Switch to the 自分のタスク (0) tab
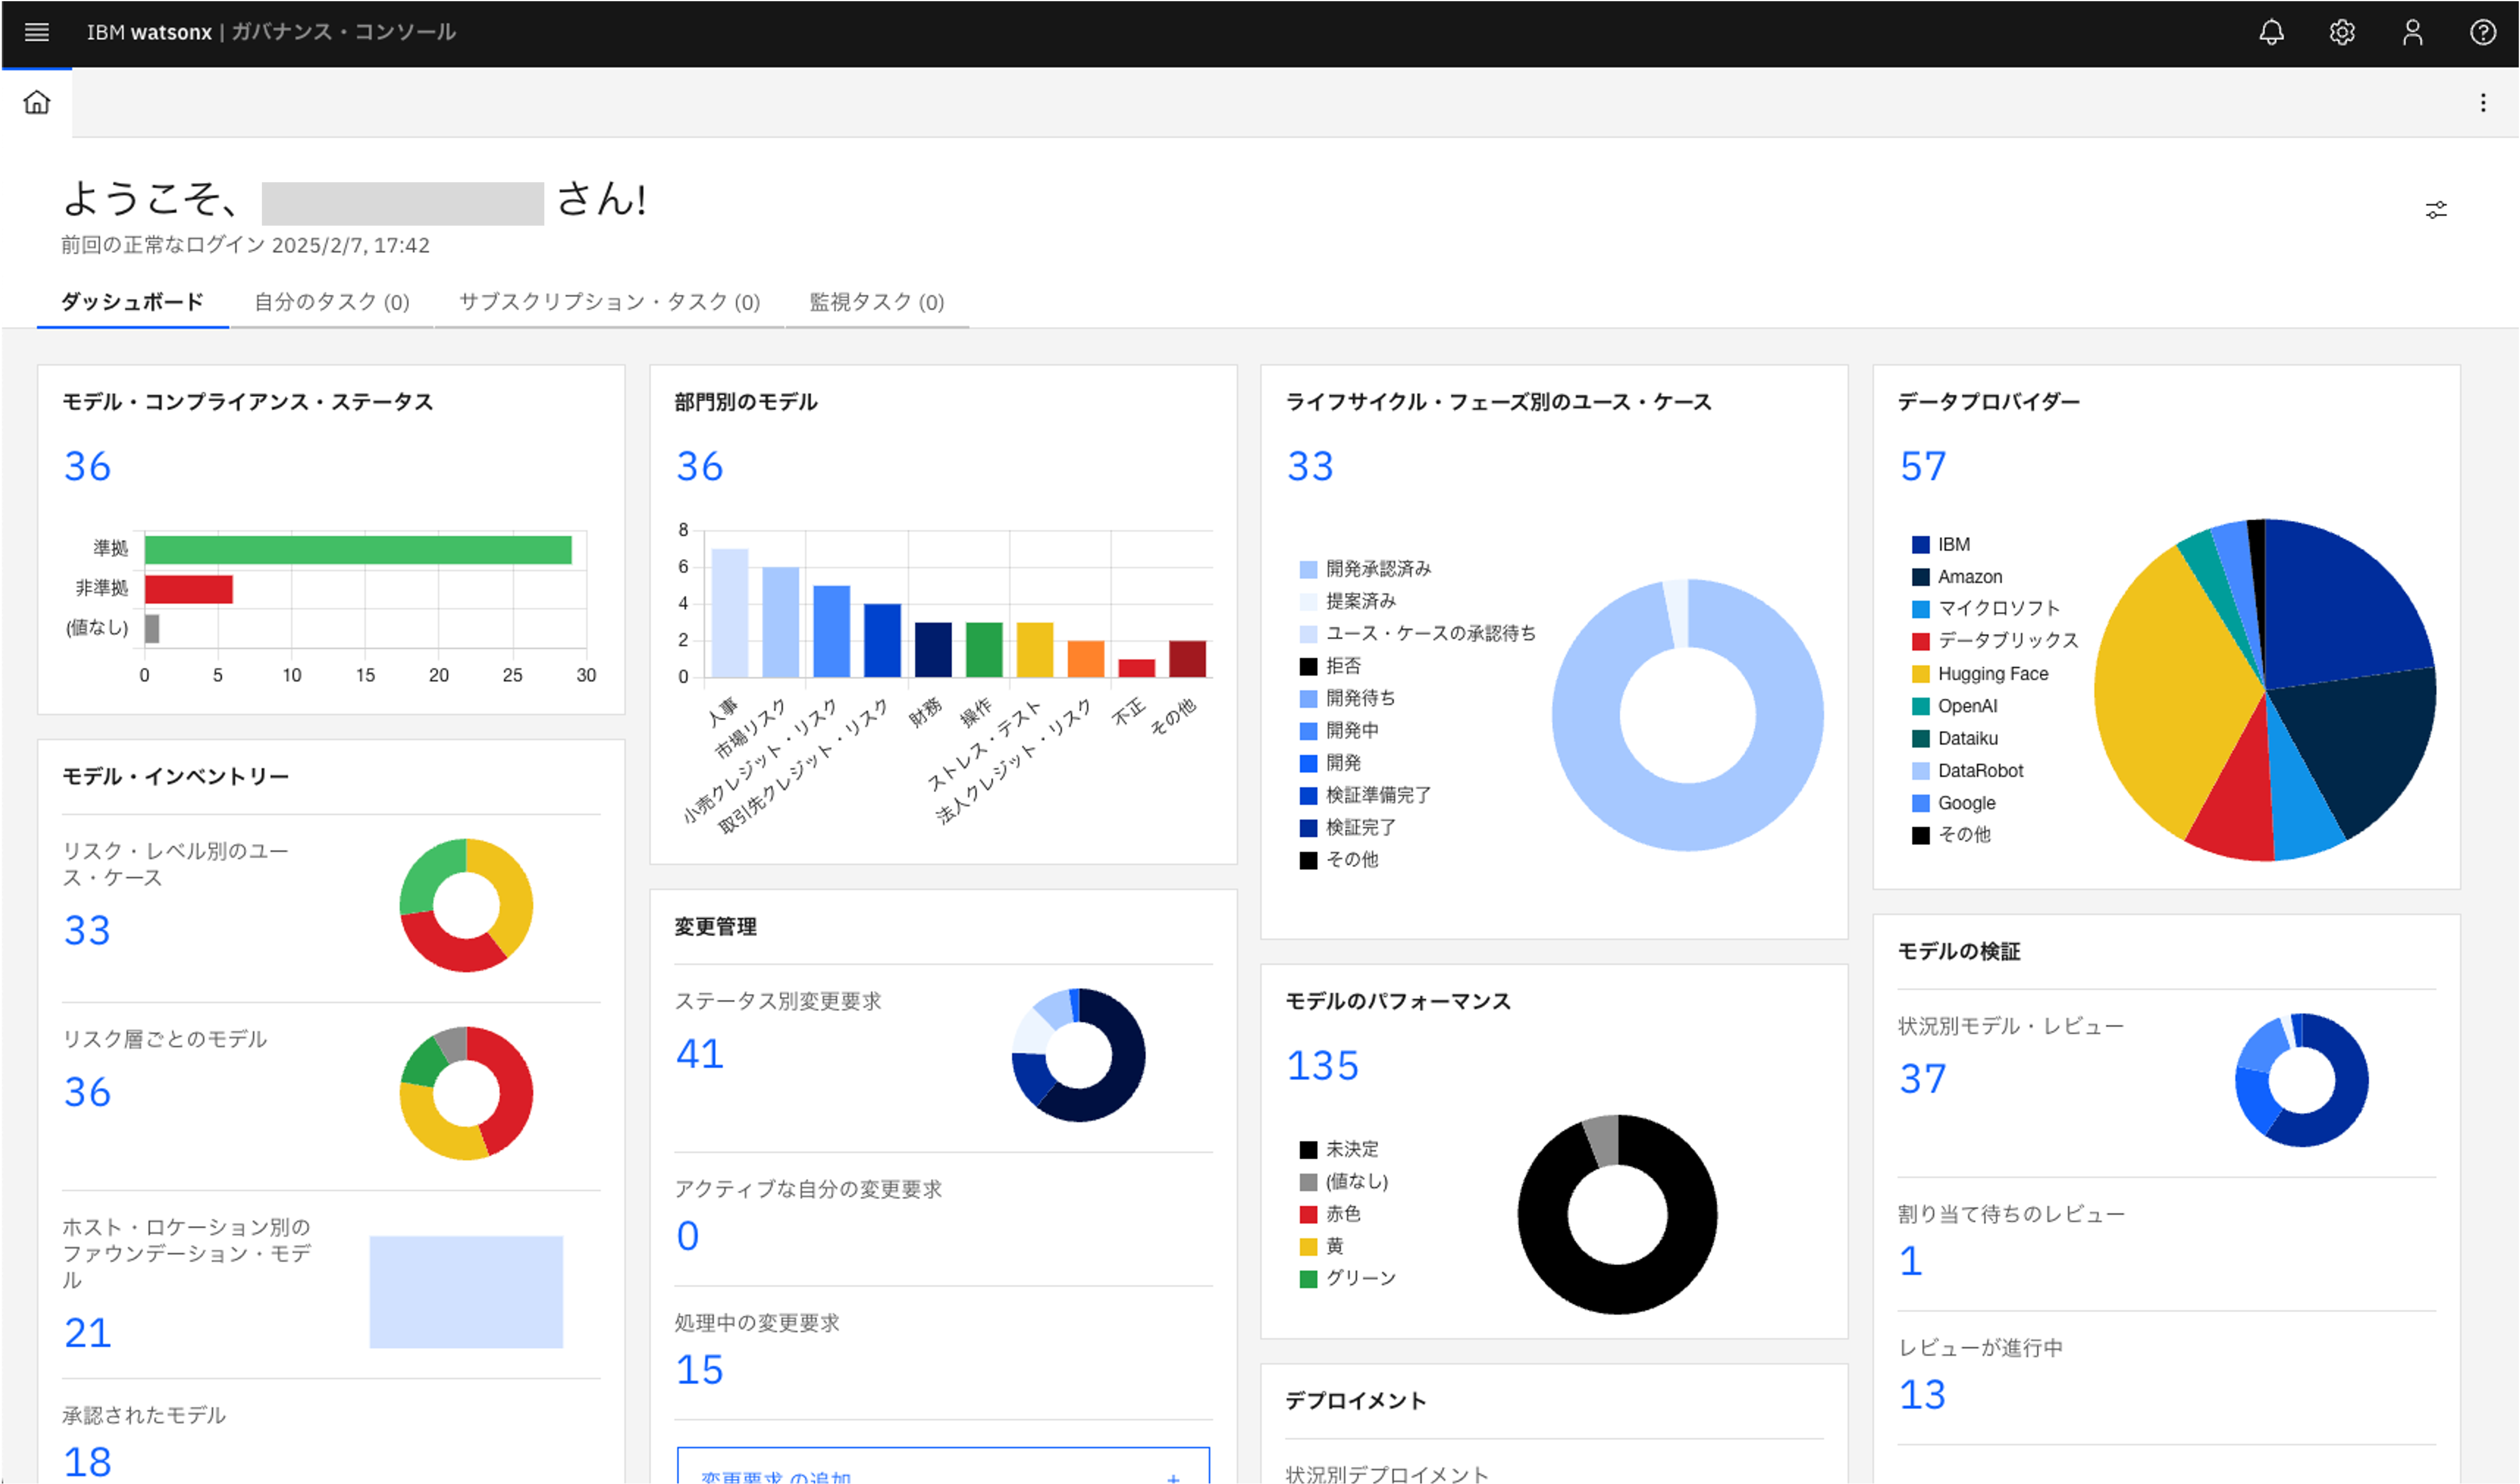The width and height of the screenshot is (2520, 1484). [331, 302]
